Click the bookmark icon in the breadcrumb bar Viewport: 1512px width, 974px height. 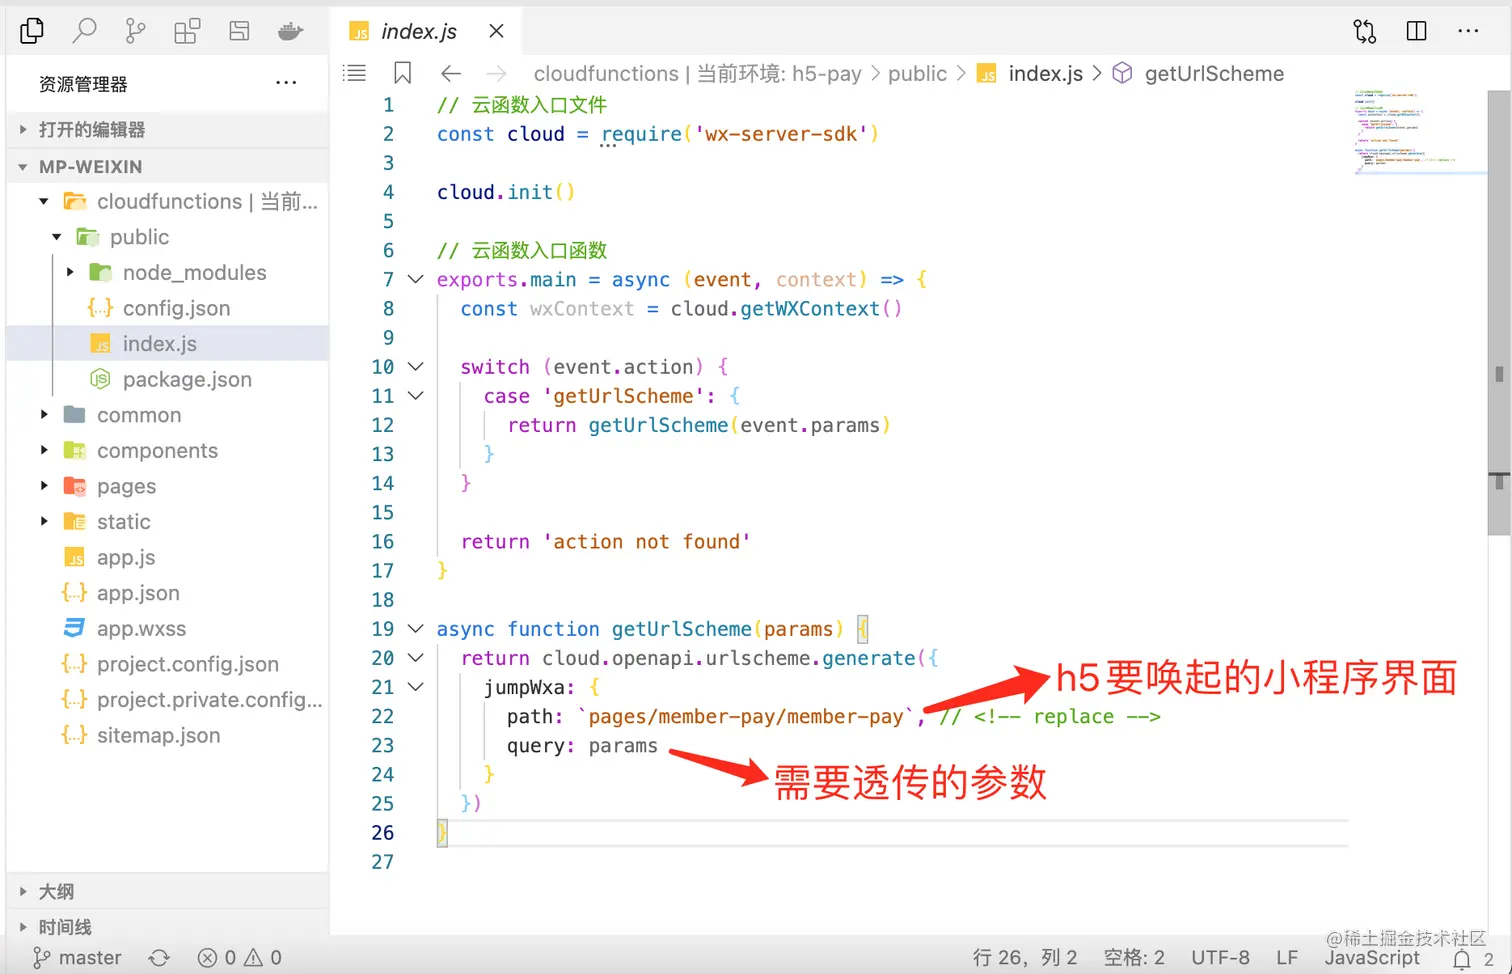tap(403, 73)
